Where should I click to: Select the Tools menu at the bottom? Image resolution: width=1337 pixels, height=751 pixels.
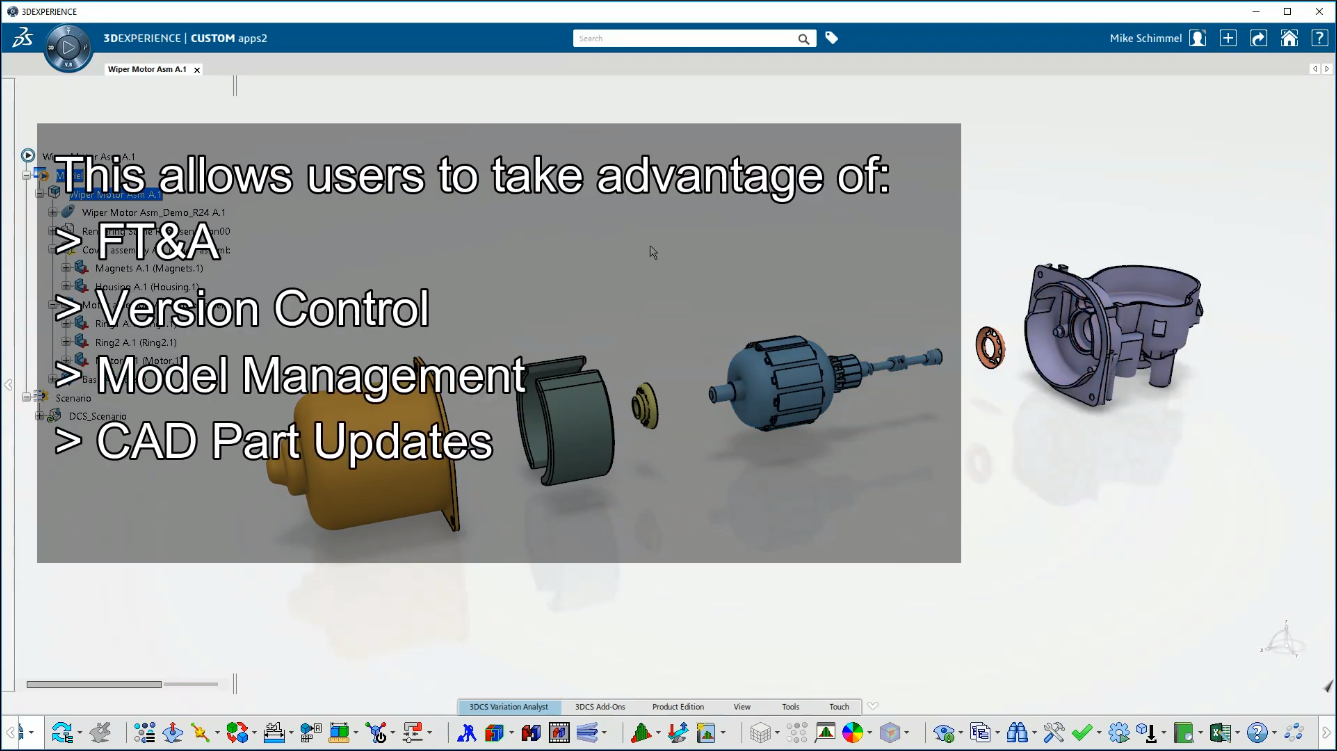point(790,706)
